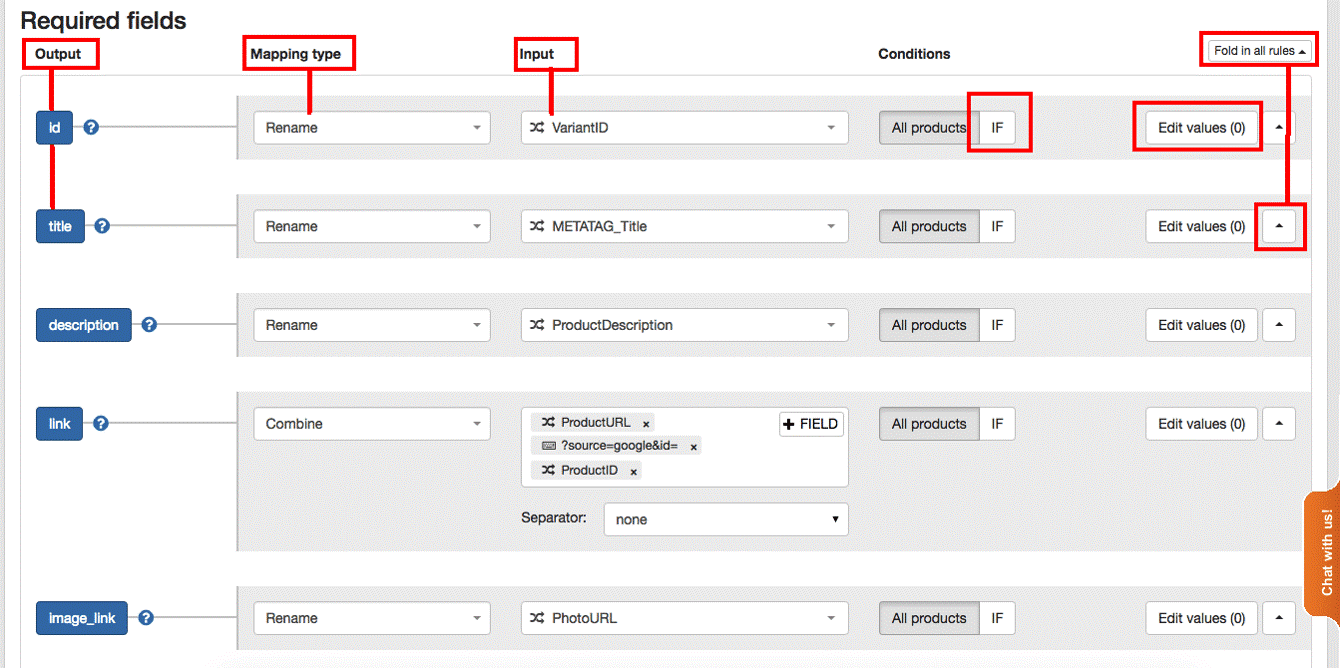Click Edit values (0) for title rule
This screenshot has height=668, width=1340.
(1201, 226)
